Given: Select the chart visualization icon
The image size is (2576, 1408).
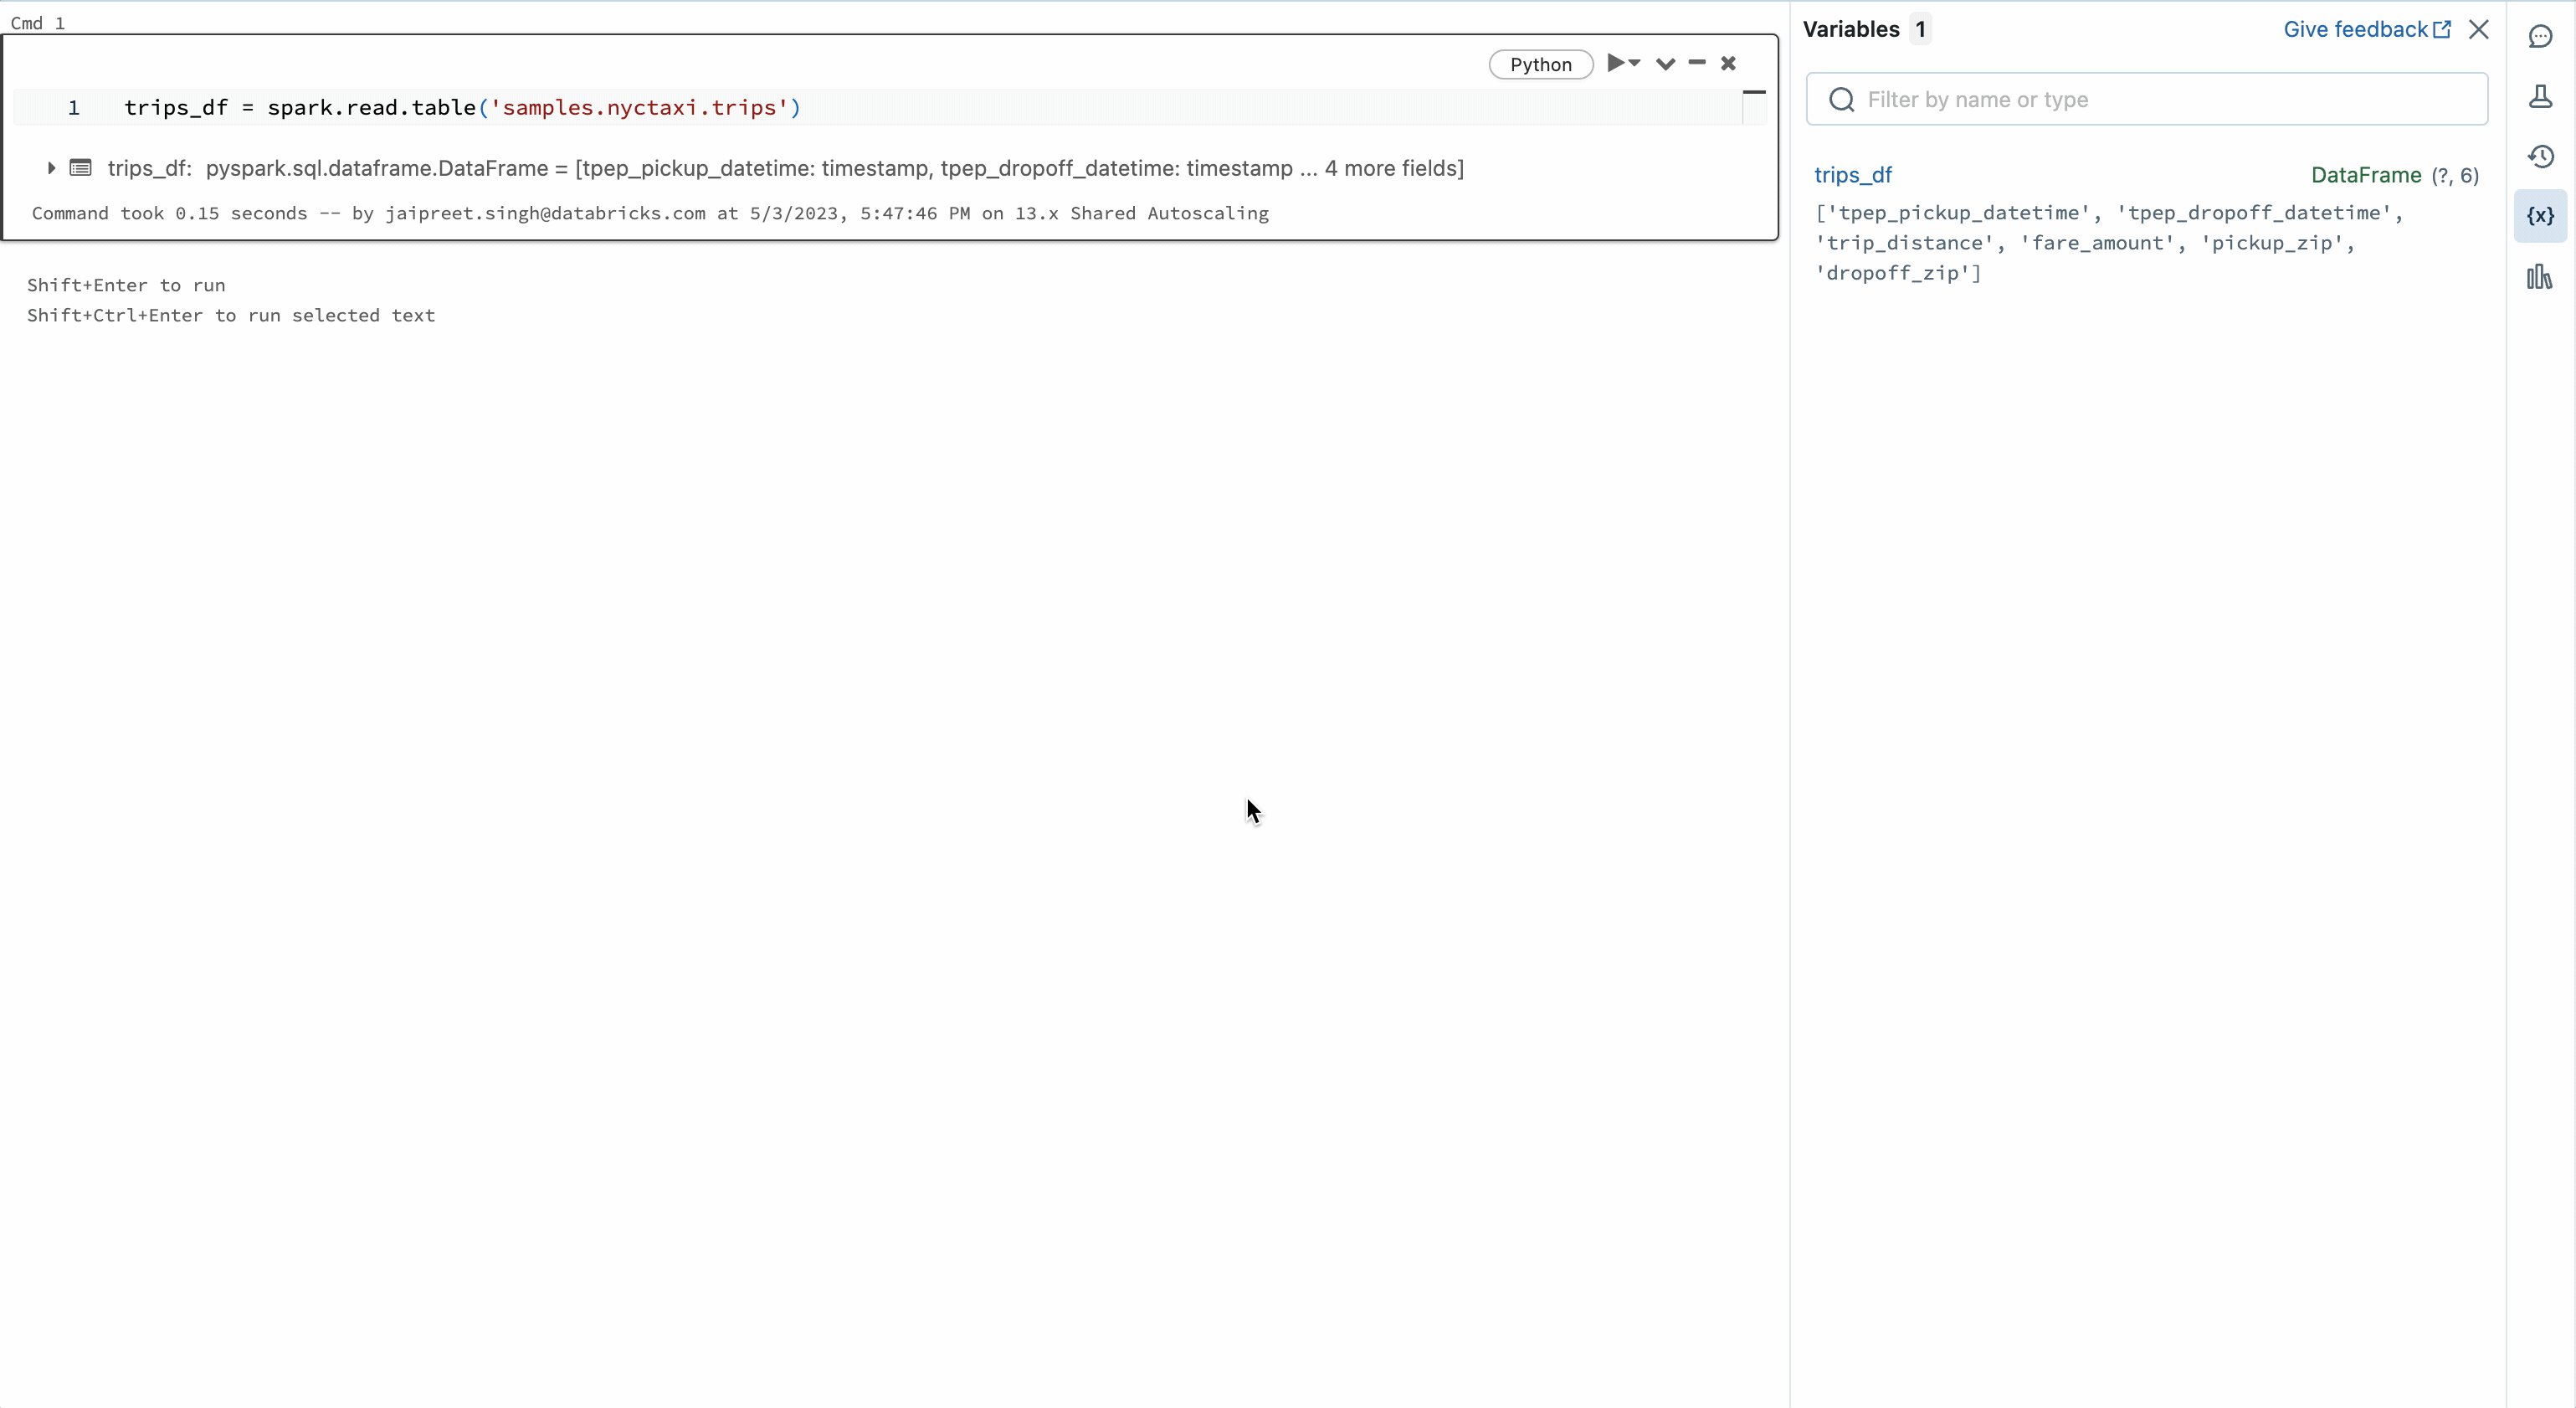Looking at the screenshot, I should 2542,275.
